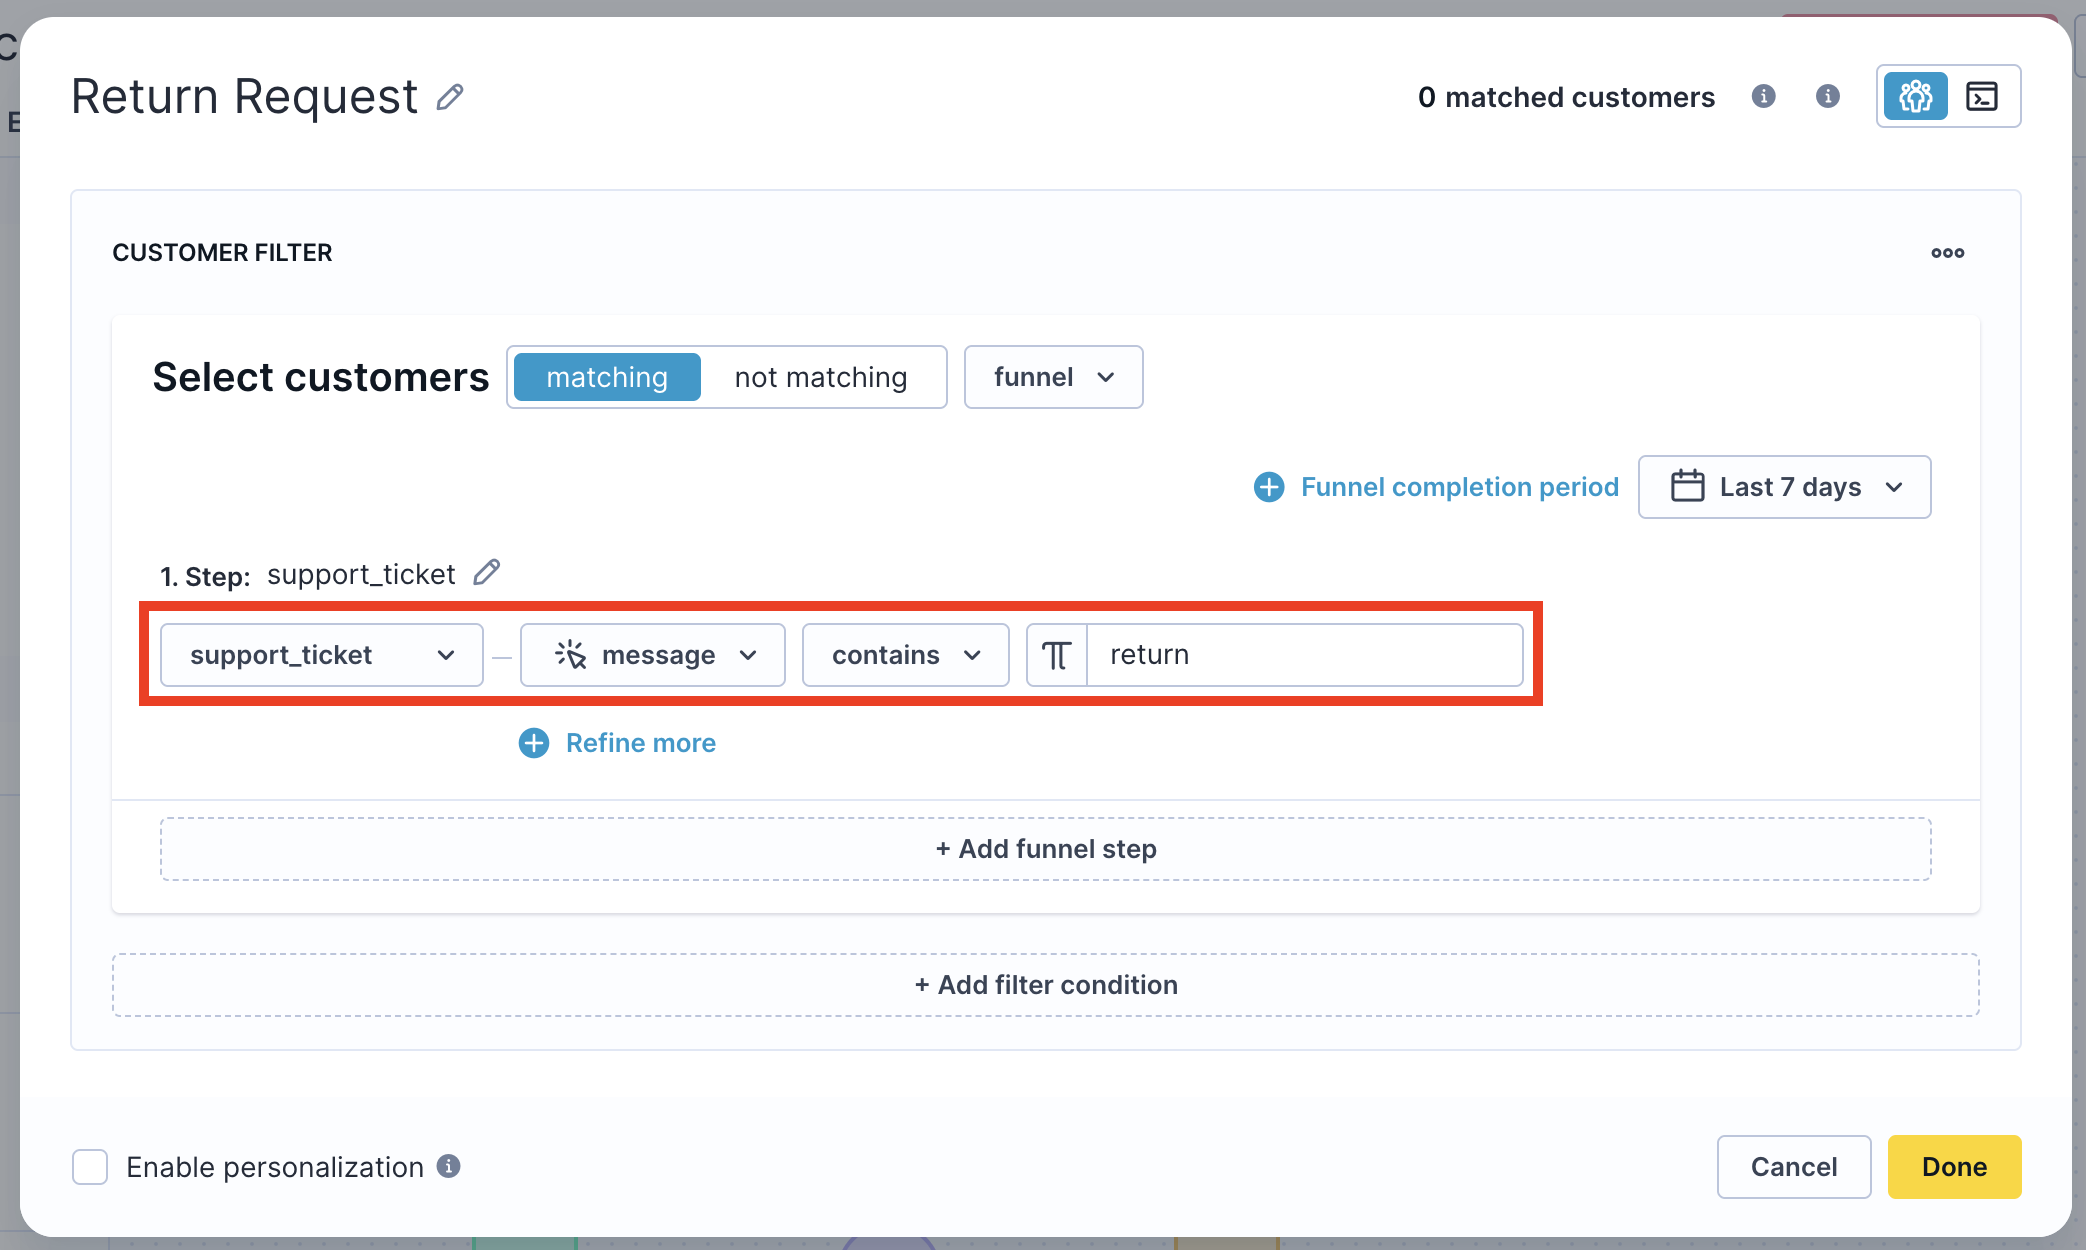
Task: Click the return text value field
Action: click(1303, 655)
